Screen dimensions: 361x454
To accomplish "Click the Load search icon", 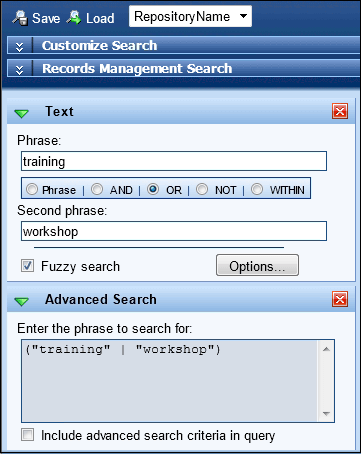I will [x=74, y=18].
